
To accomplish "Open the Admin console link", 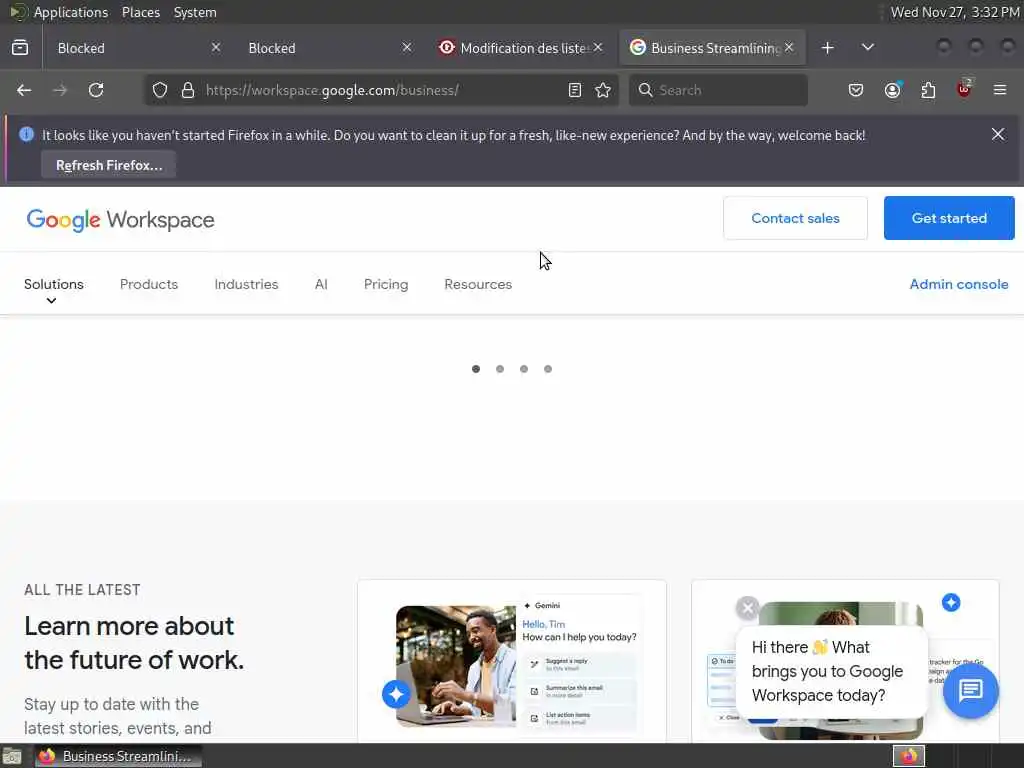I will tap(959, 284).
